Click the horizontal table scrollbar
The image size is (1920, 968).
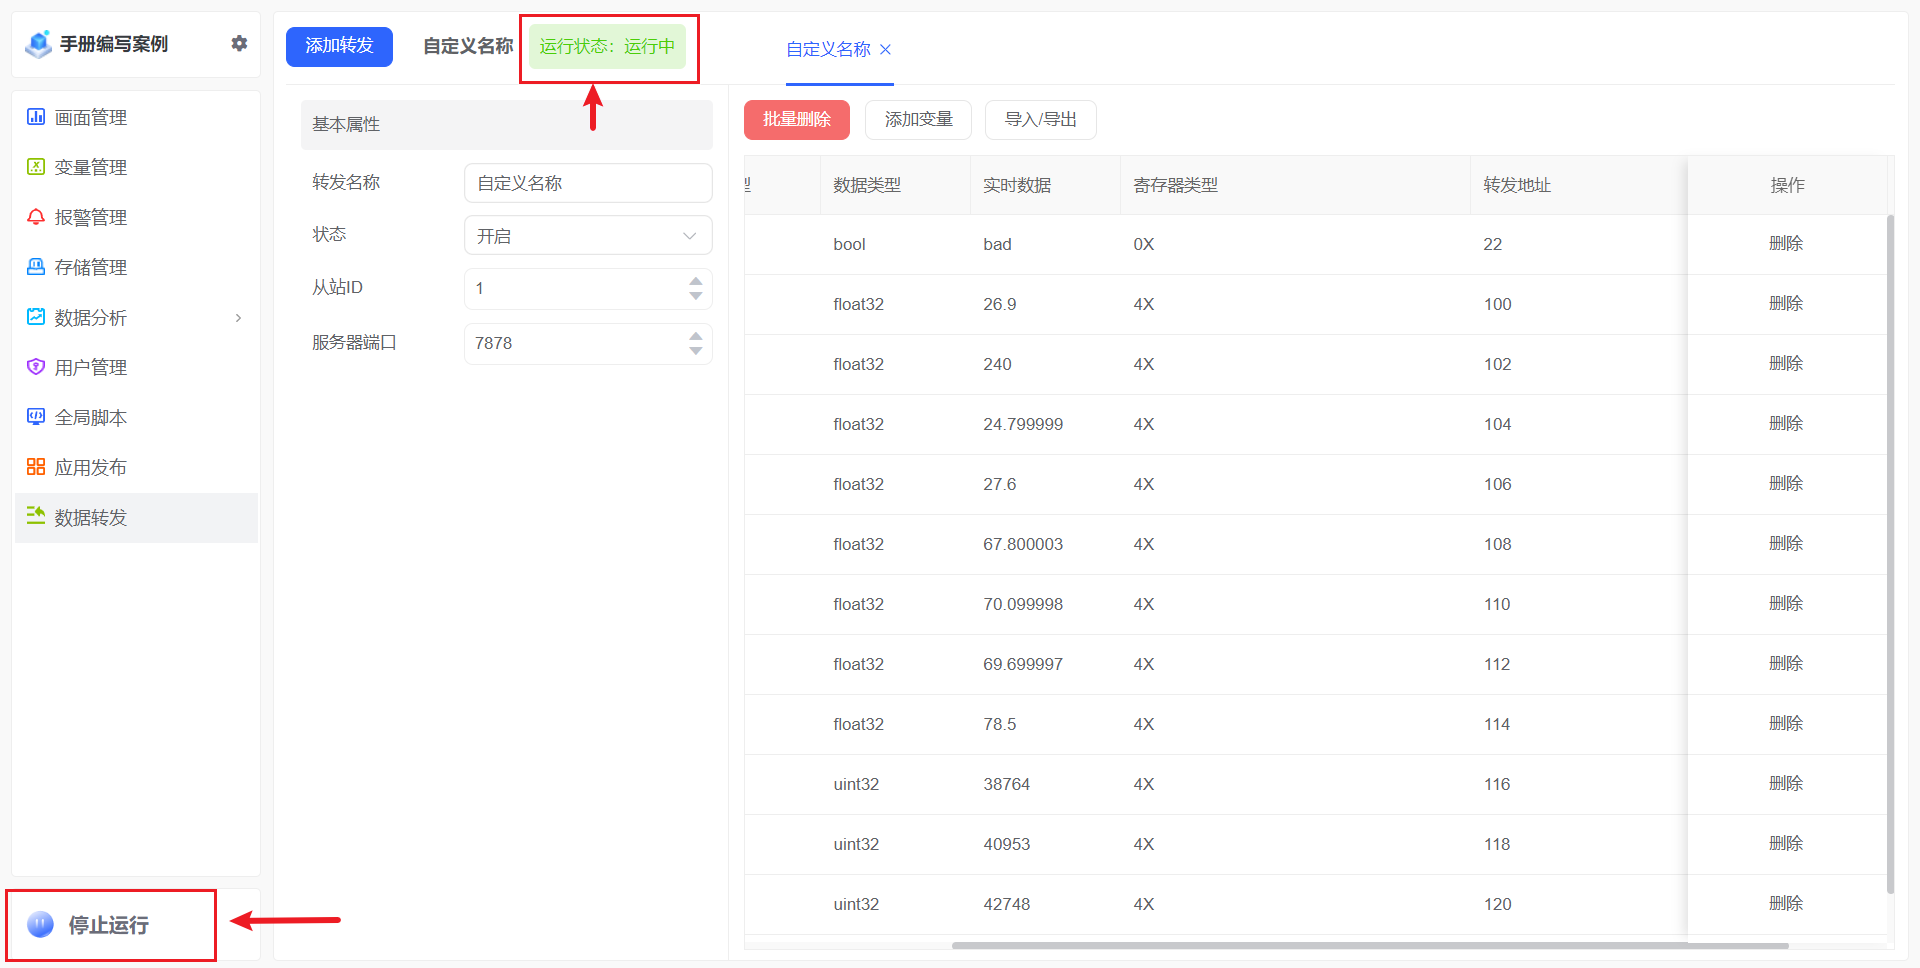[1370, 945]
